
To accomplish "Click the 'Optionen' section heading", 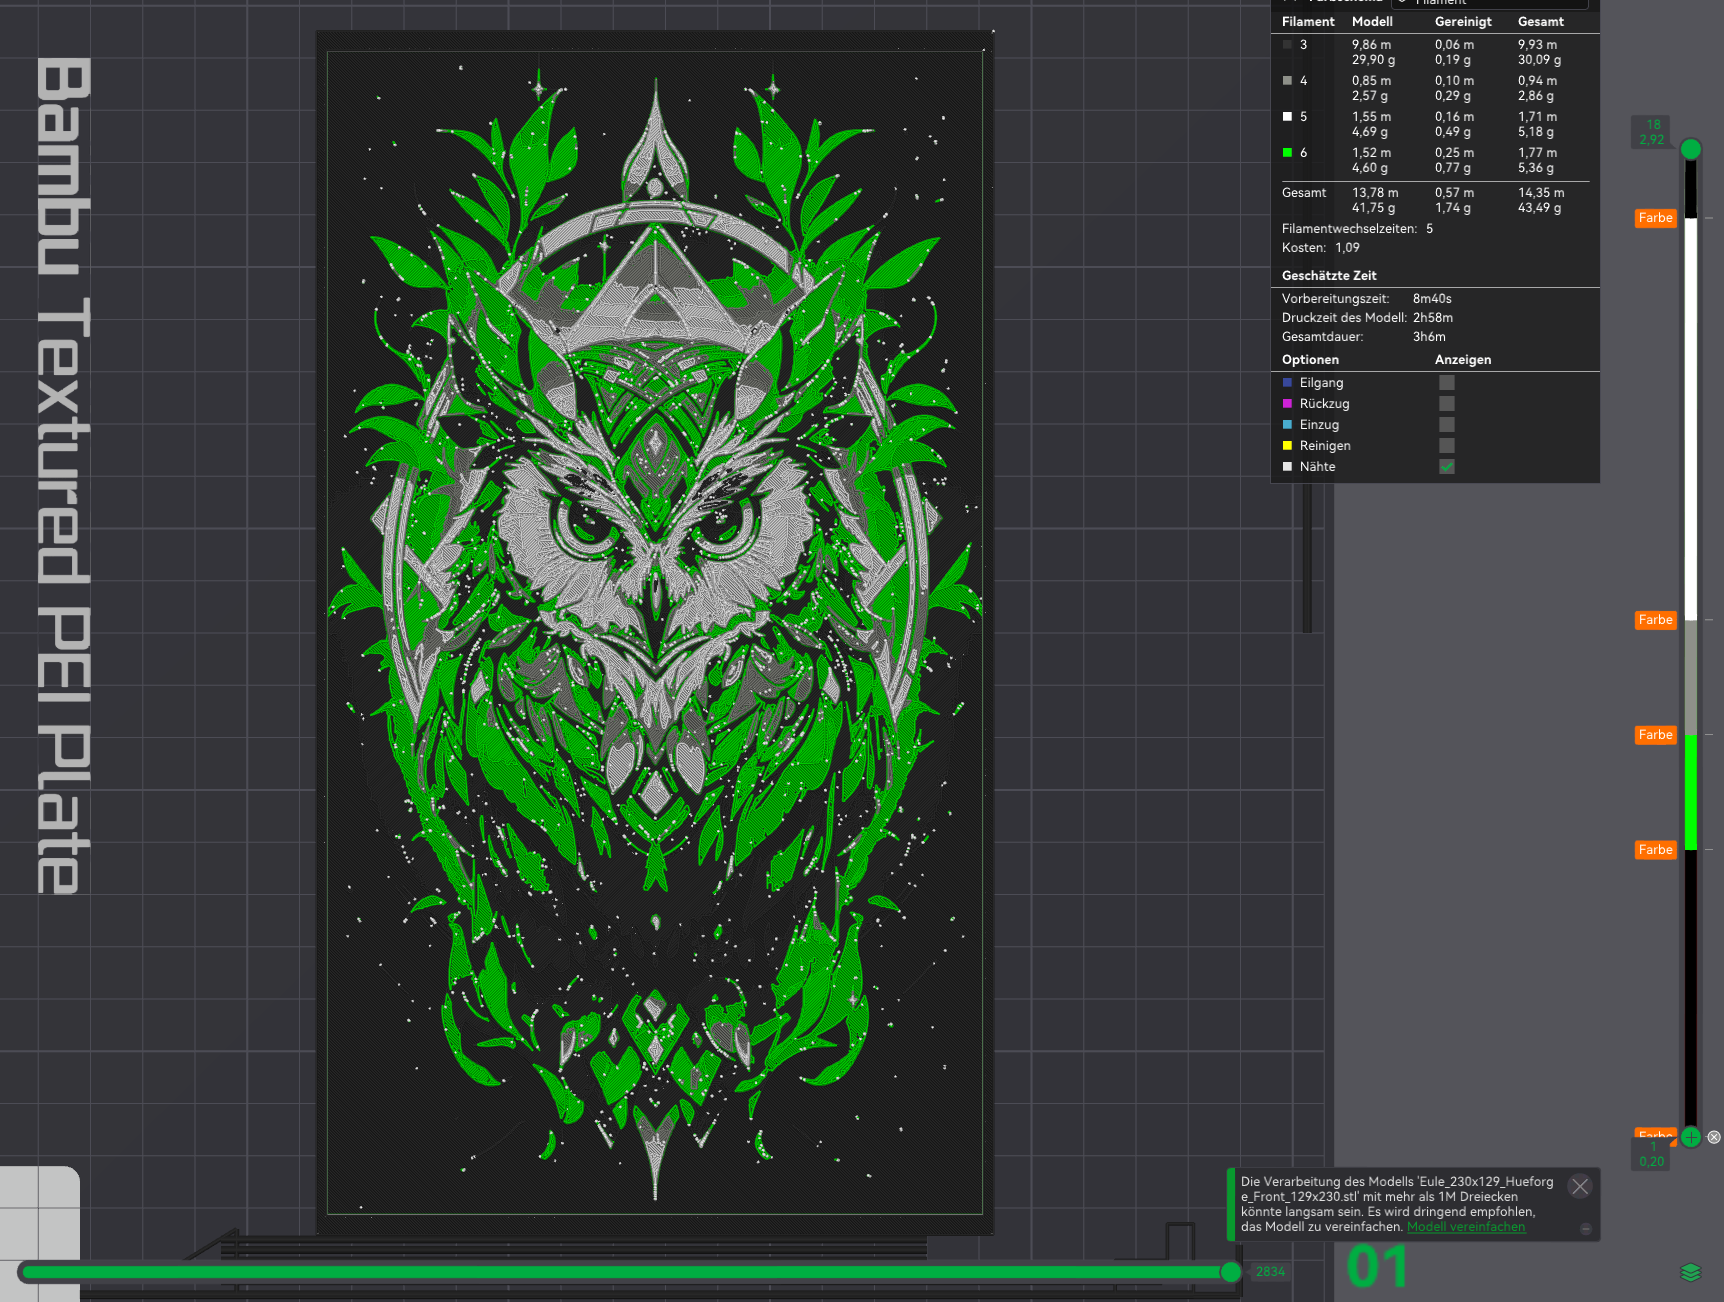I will click(x=1310, y=360).
